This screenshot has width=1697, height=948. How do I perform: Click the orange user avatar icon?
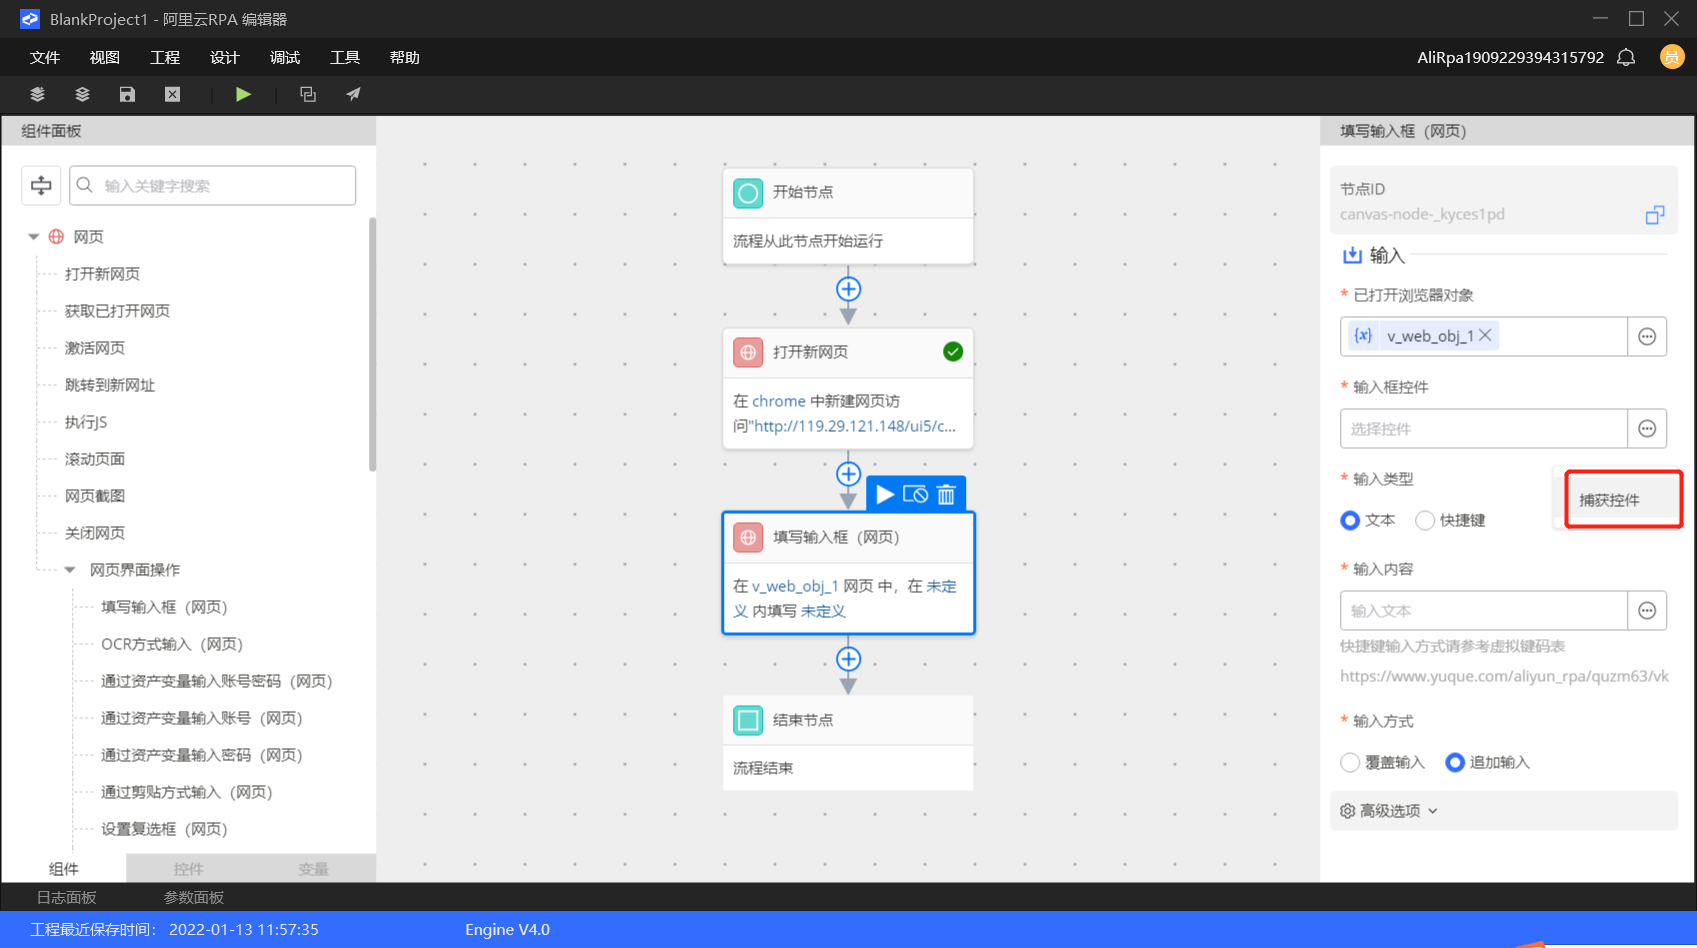(x=1671, y=57)
